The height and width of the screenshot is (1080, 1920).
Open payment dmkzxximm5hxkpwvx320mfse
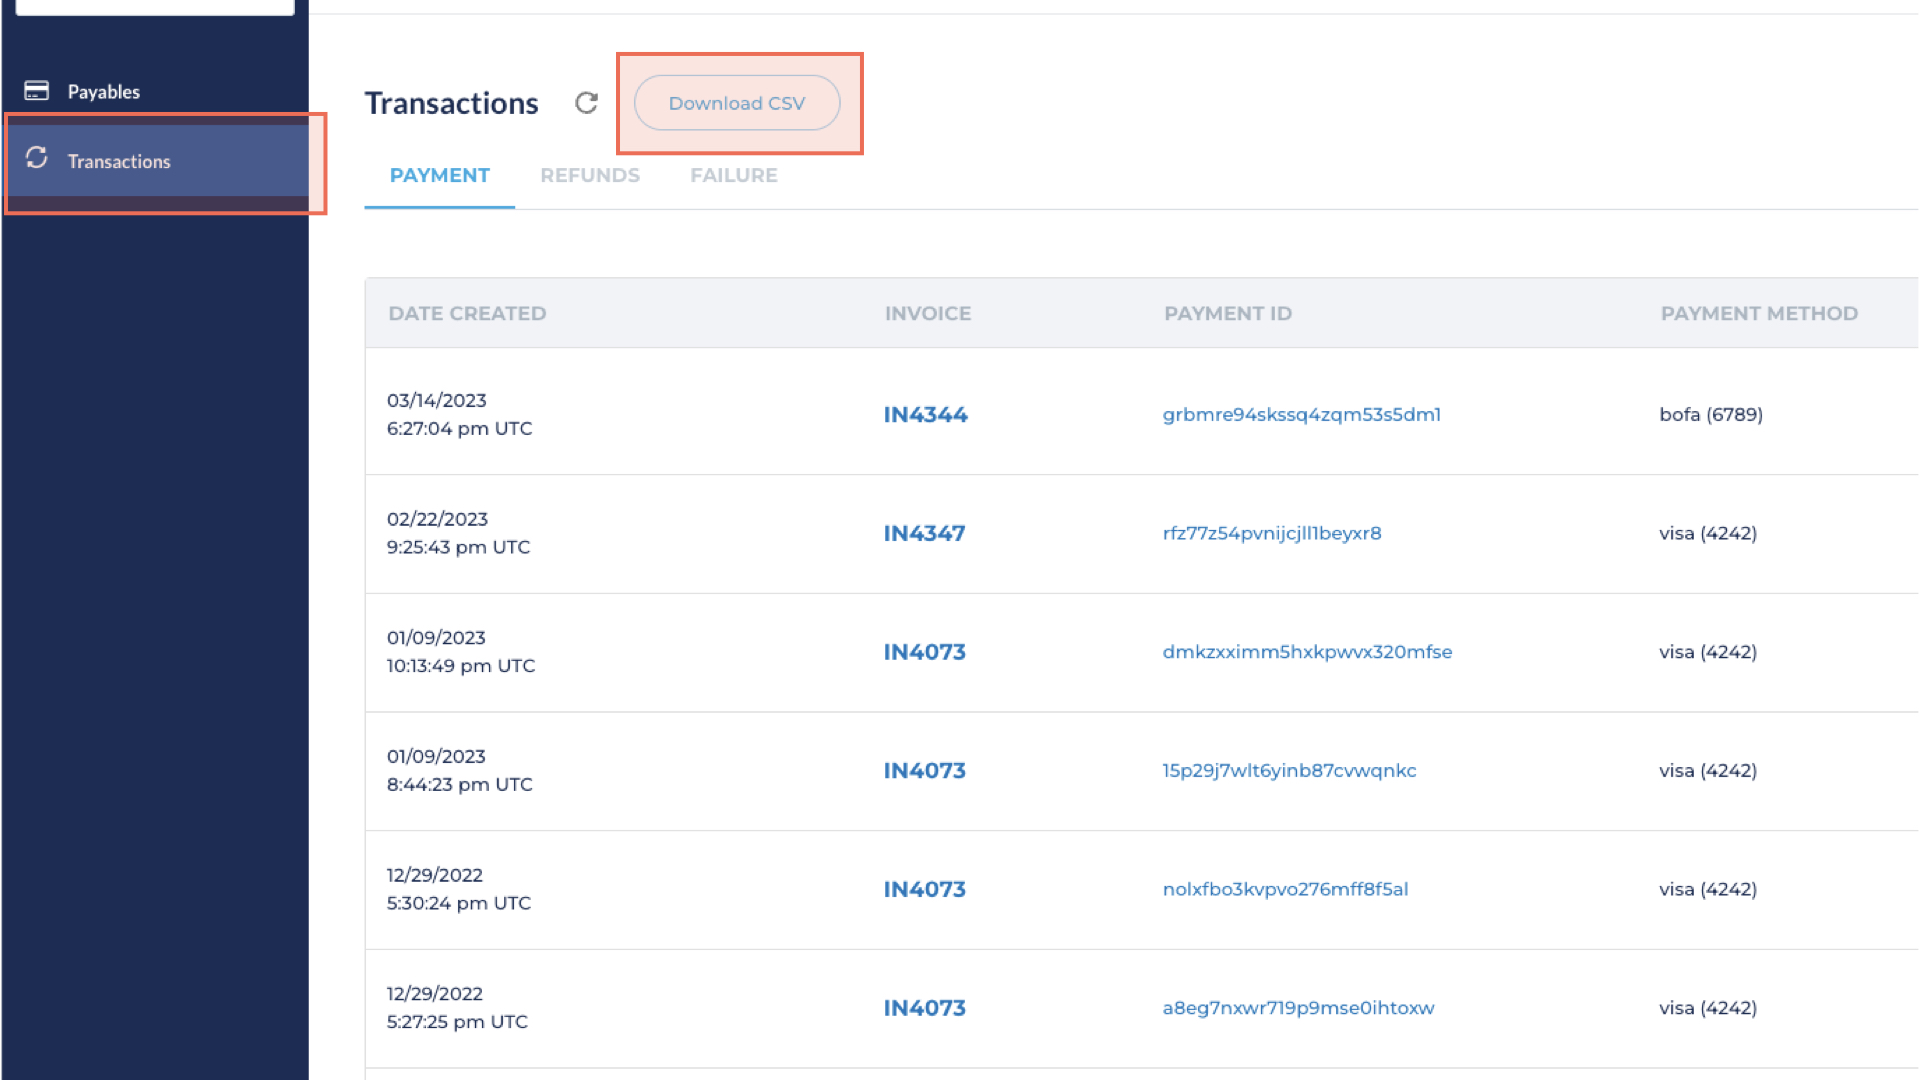pos(1308,651)
